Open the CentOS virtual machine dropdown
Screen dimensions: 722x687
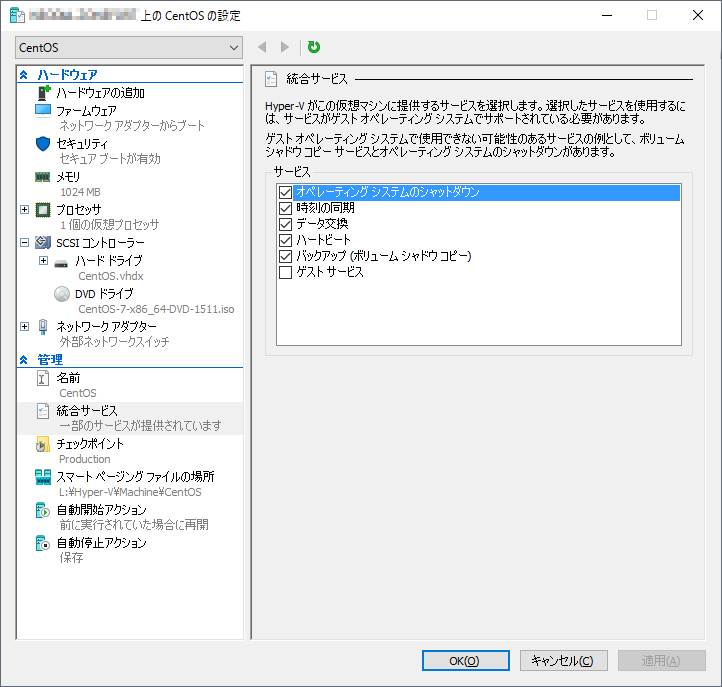129,47
